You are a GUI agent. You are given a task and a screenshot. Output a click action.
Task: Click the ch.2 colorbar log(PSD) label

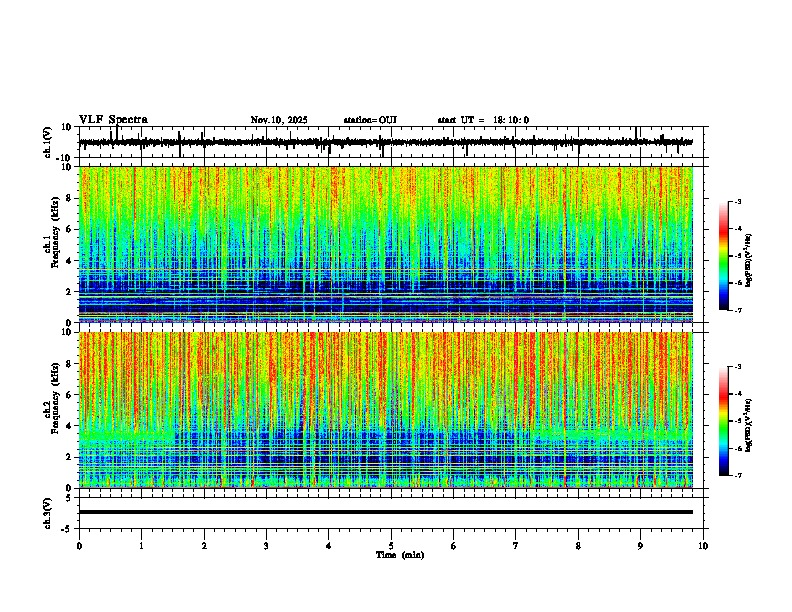749,425
